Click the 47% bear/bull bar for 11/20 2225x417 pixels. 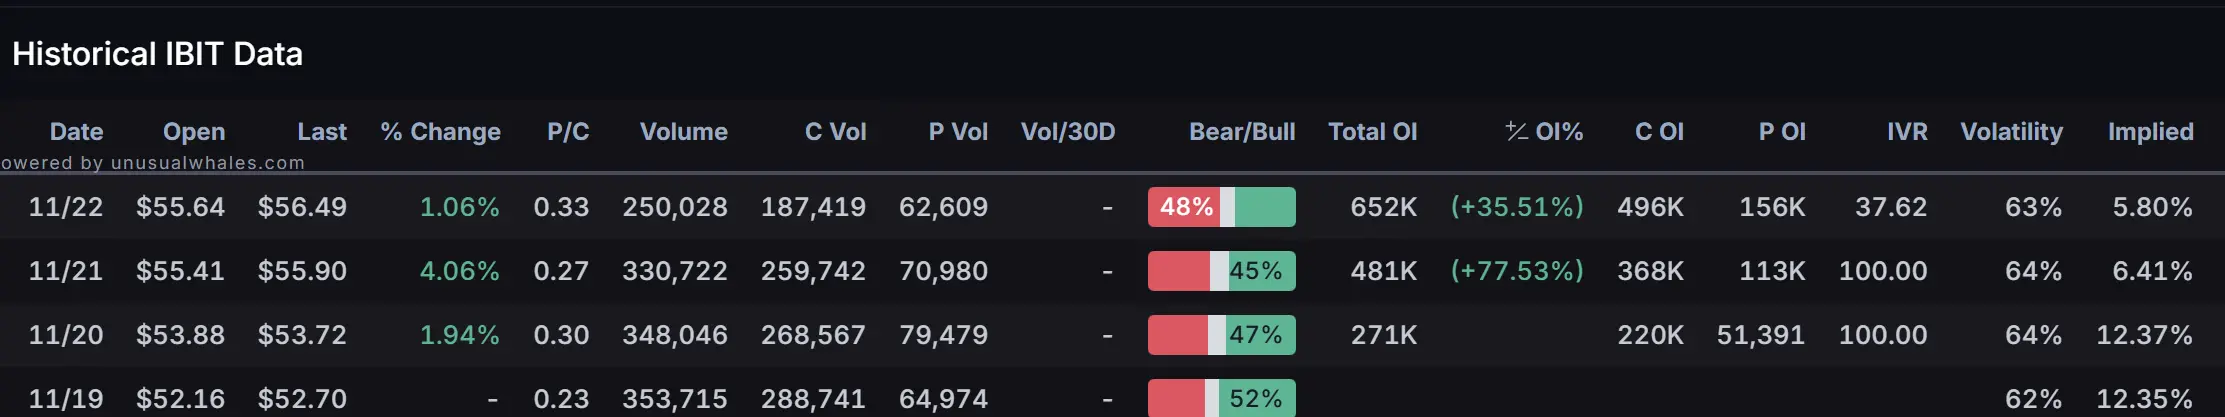pyautogui.click(x=1221, y=335)
